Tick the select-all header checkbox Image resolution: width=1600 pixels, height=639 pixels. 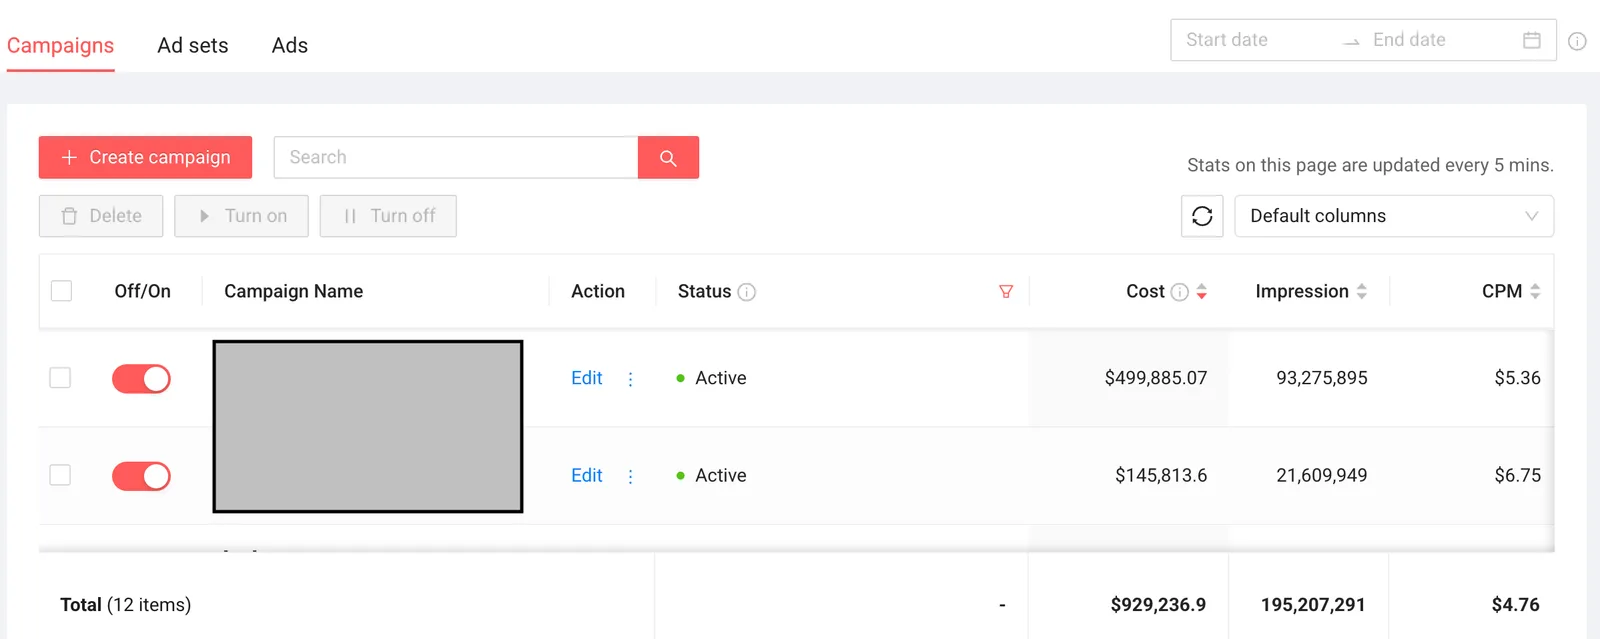(61, 291)
